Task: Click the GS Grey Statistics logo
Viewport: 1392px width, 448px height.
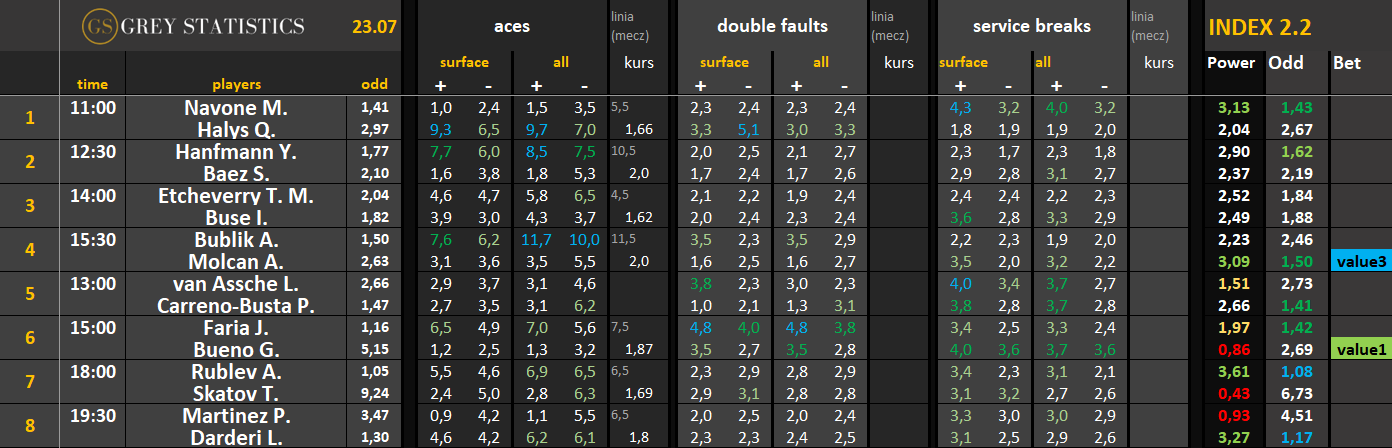Action: pos(192,26)
